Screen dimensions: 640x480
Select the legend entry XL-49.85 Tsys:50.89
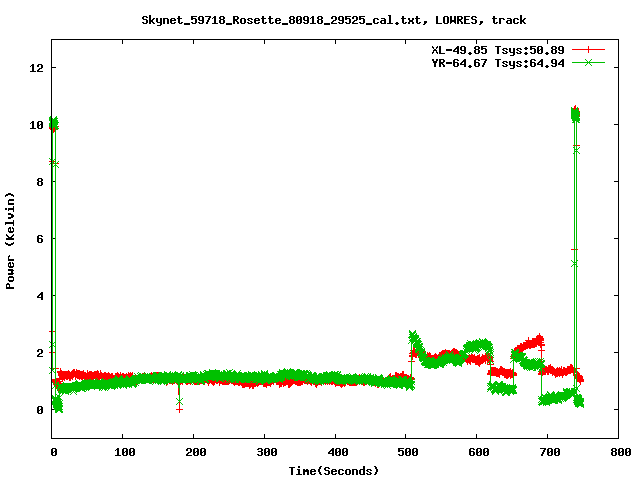[x=498, y=50]
